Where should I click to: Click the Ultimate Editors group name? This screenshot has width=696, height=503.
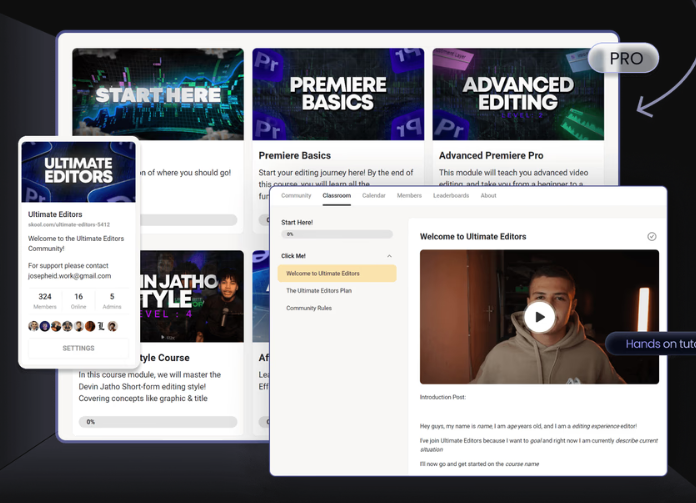[x=55, y=214]
